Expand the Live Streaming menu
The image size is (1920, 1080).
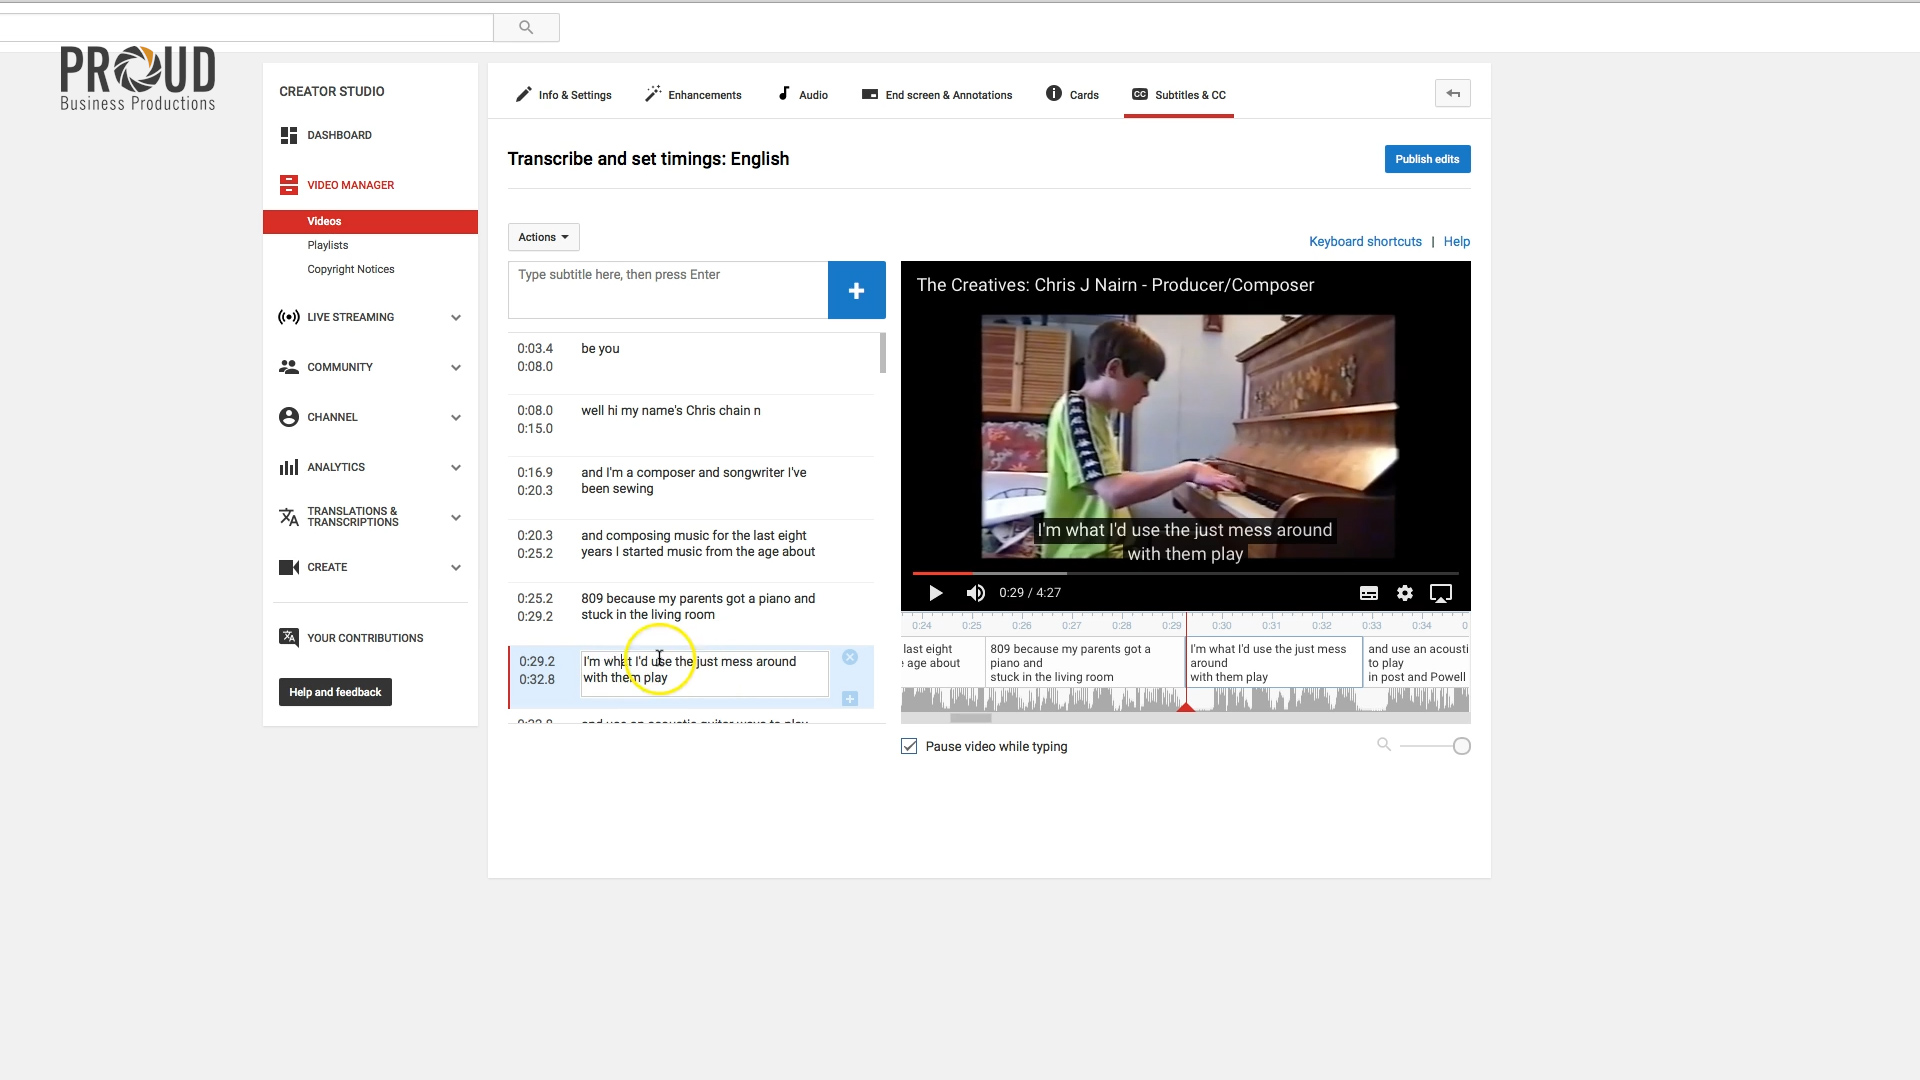[456, 318]
